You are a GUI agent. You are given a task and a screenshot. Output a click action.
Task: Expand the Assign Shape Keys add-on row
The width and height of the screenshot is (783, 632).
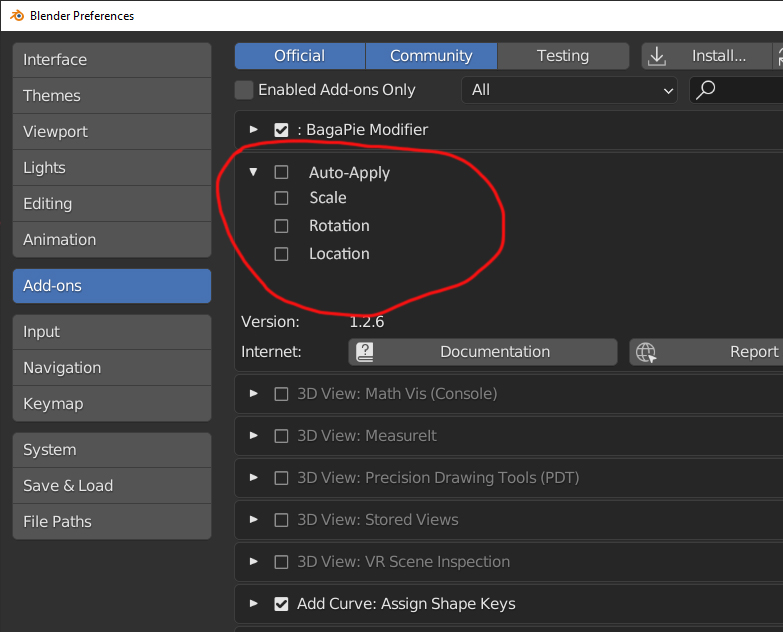254,603
